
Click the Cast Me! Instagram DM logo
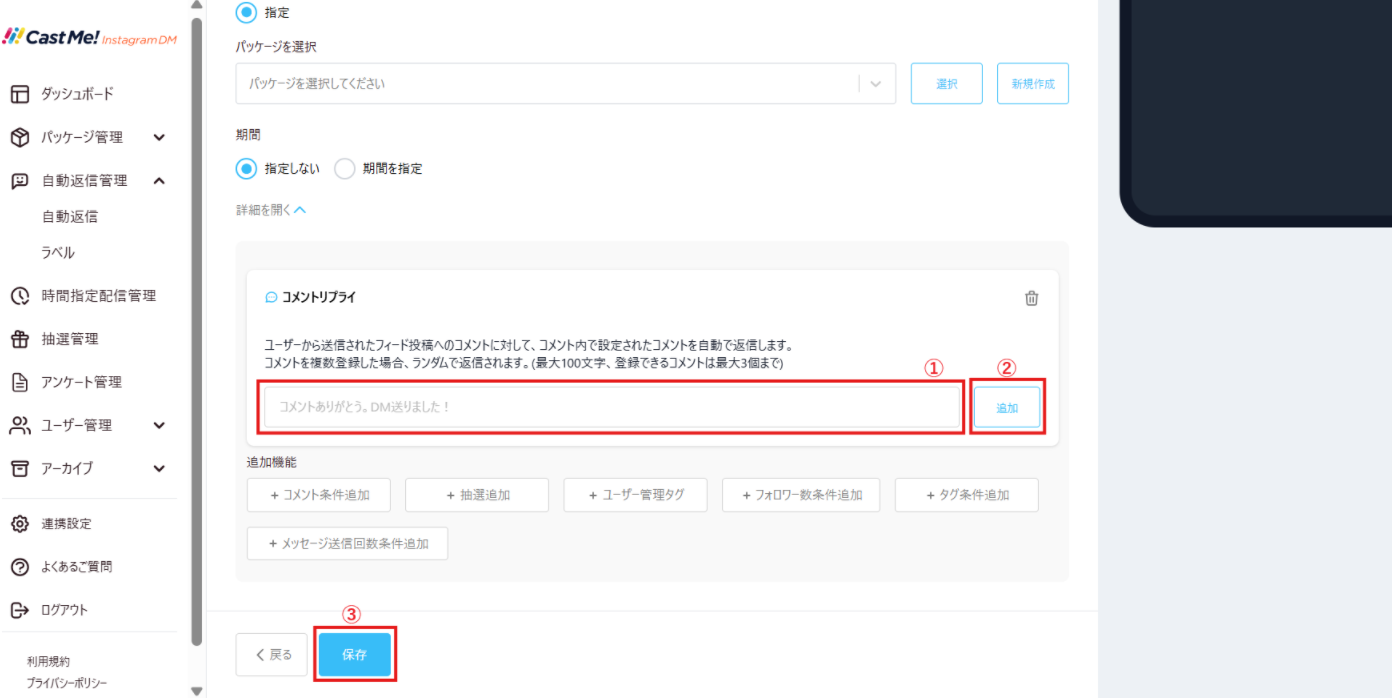[89, 36]
